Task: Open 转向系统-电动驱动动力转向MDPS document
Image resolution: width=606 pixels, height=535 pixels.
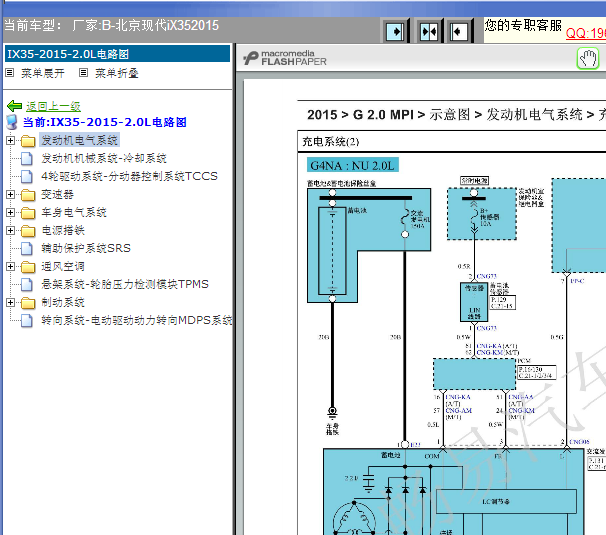Action: coord(137,320)
